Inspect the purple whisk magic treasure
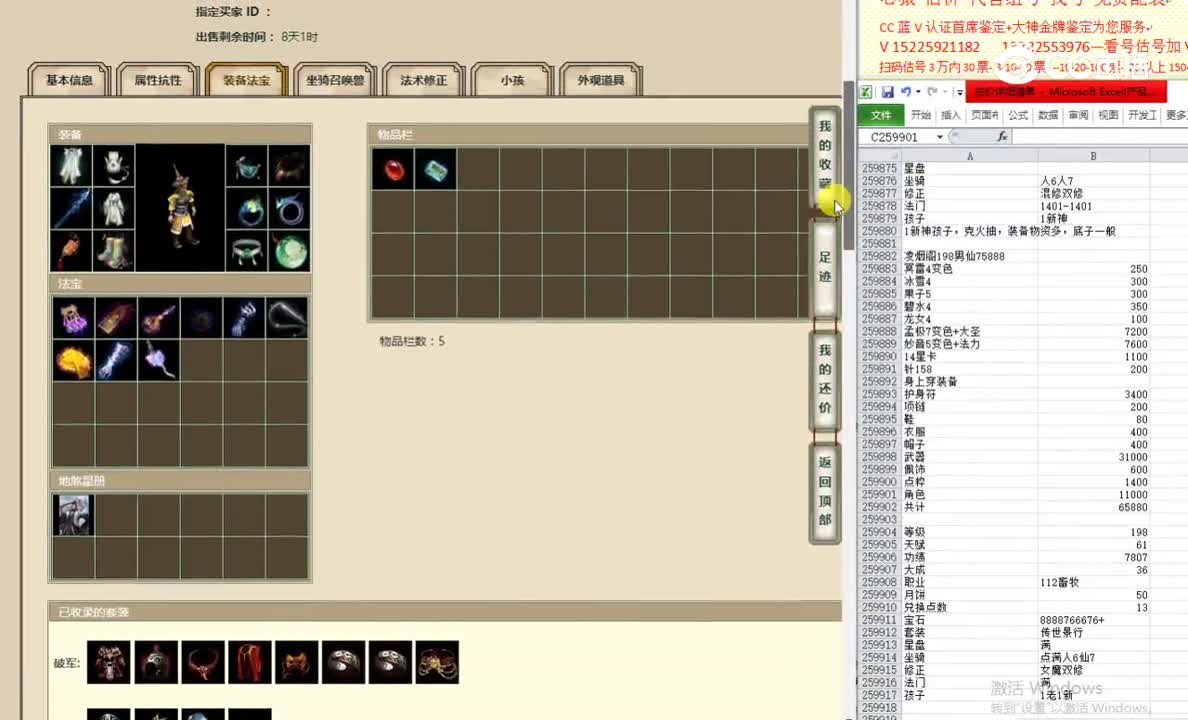Screen dimensions: 1188x720 pyautogui.click(x=158, y=360)
